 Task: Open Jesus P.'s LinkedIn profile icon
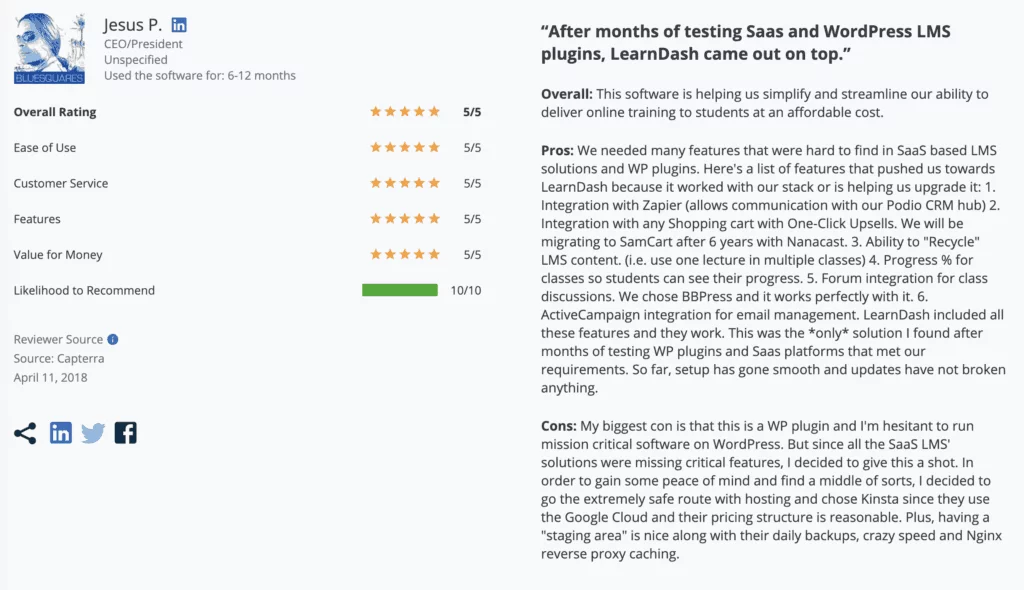pos(179,25)
